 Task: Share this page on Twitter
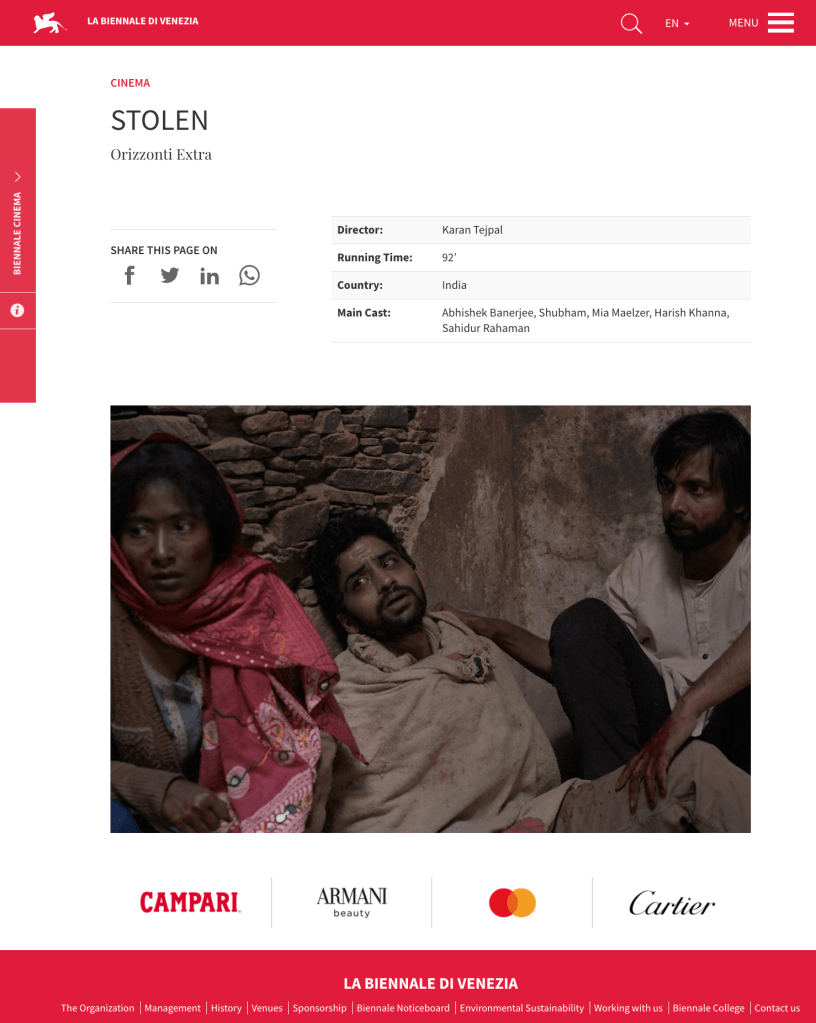pos(170,275)
